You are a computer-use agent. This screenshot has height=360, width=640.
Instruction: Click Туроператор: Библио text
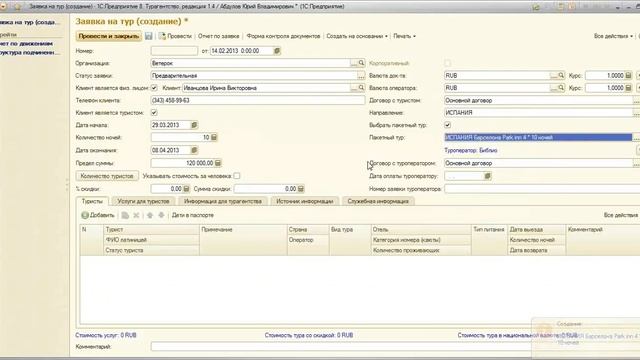point(471,151)
